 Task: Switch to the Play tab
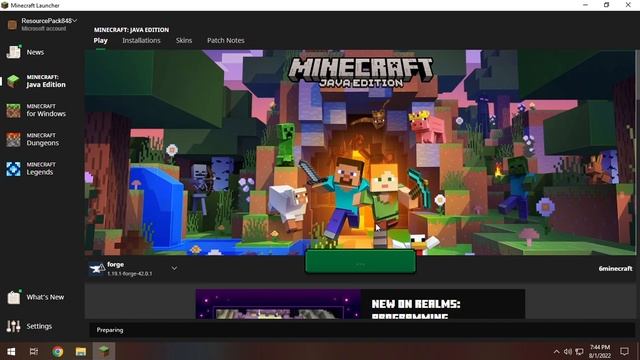(100, 40)
